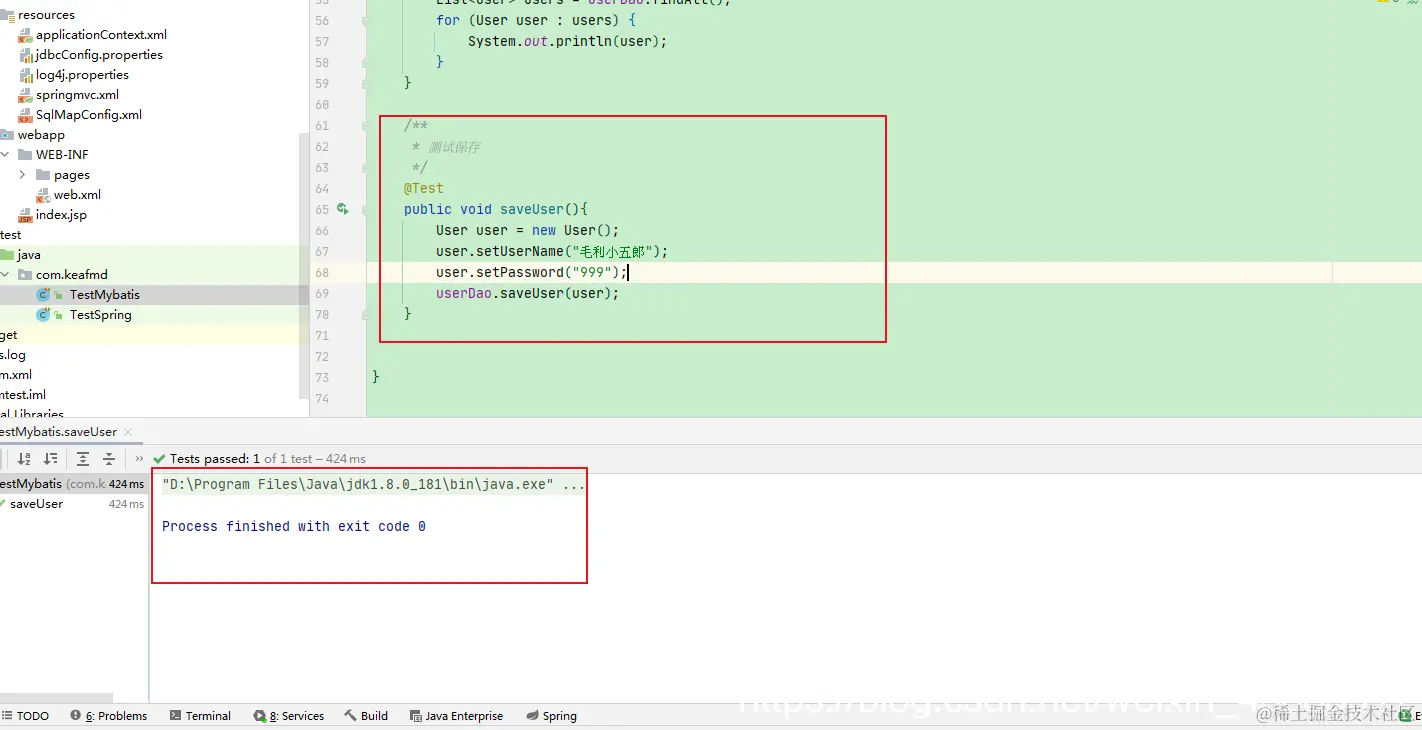Image resolution: width=1422 pixels, height=730 pixels.
Task: Open the Terminal tool window
Action: click(x=200, y=716)
